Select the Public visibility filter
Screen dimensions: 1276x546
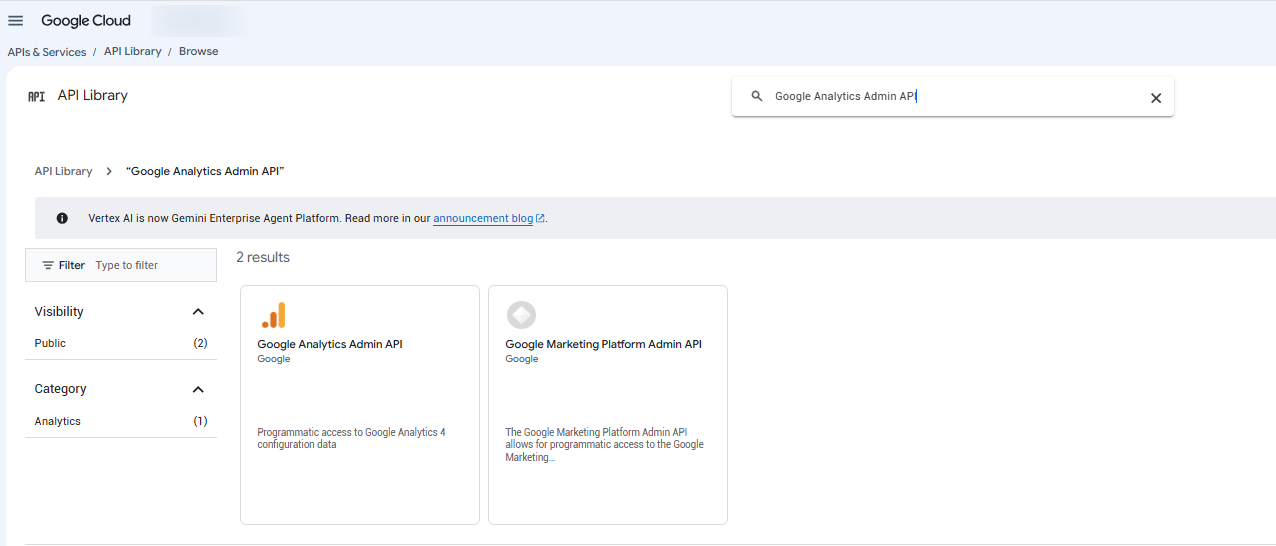pos(121,343)
